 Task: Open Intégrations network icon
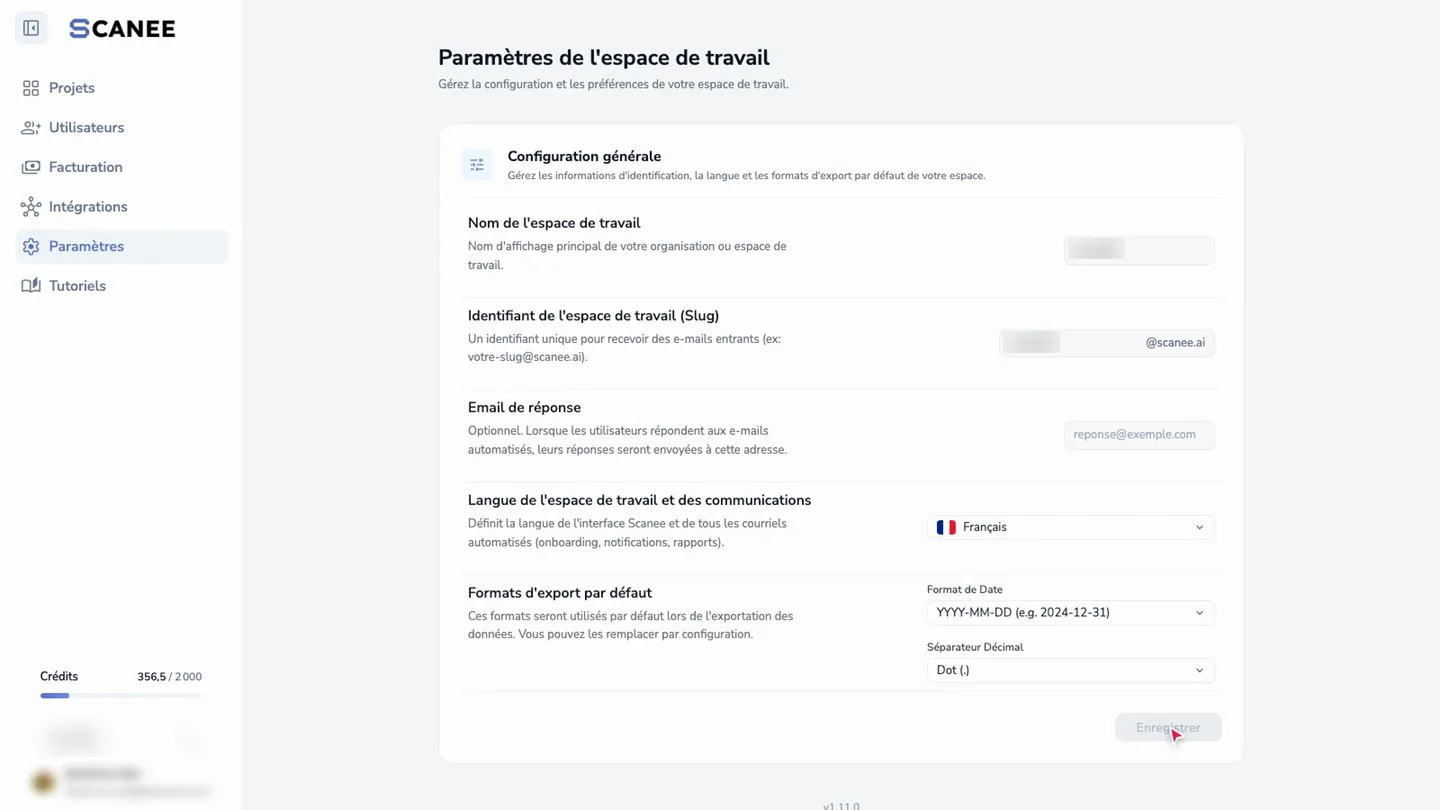[x=31, y=207]
